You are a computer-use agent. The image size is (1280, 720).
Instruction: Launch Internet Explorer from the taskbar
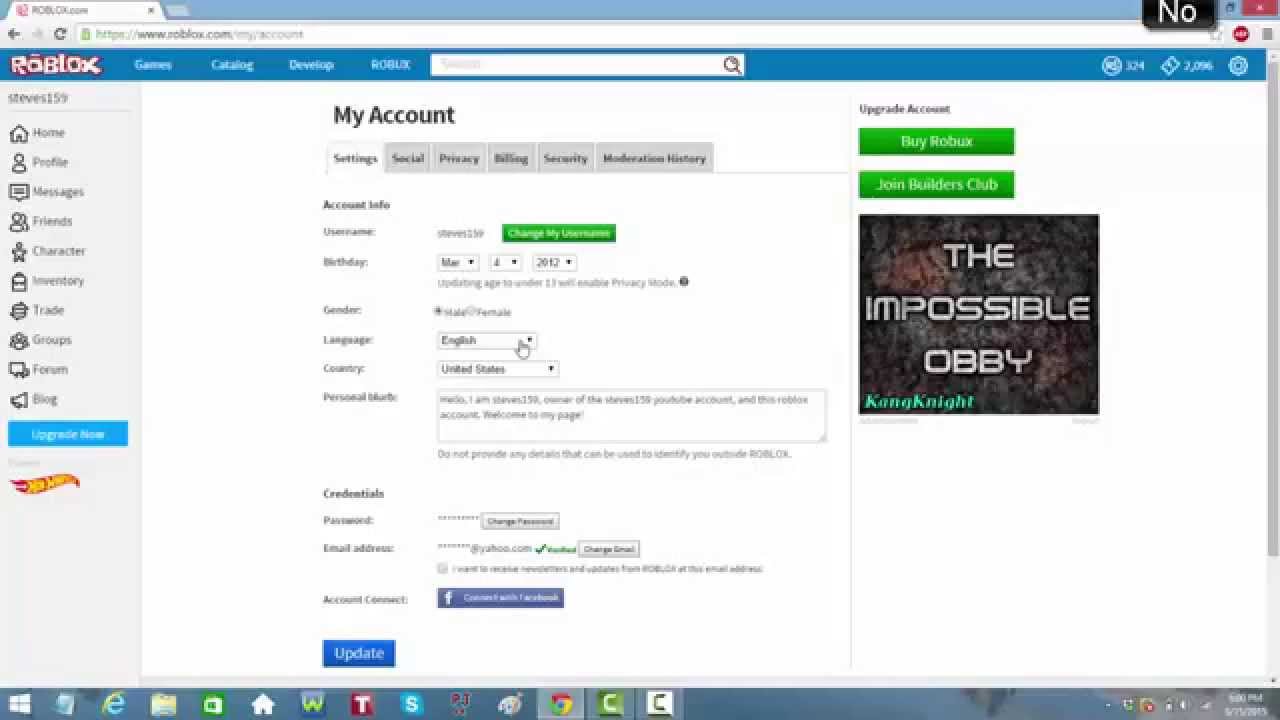tap(114, 704)
